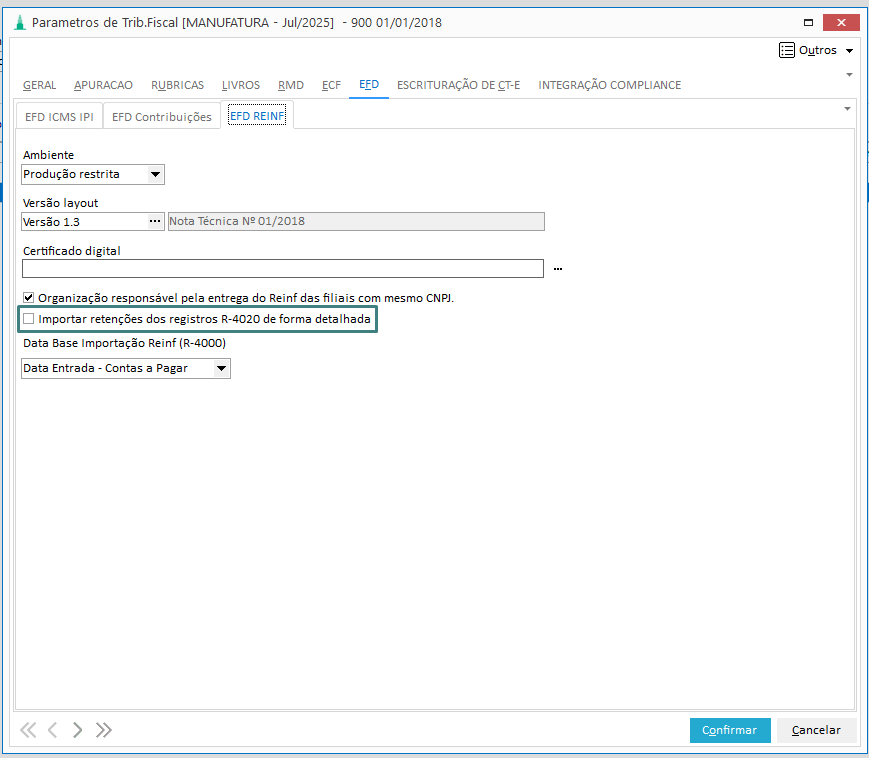This screenshot has height=758, width=869.
Task: Open Versão layout lookup ellipsis
Action: [x=155, y=221]
